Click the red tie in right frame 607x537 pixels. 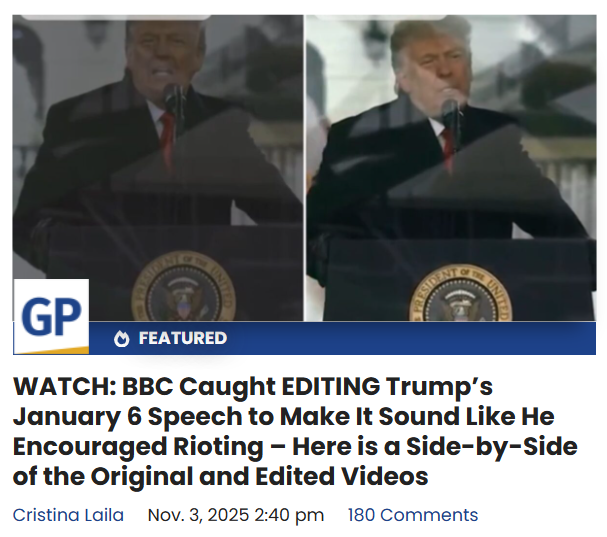448,148
